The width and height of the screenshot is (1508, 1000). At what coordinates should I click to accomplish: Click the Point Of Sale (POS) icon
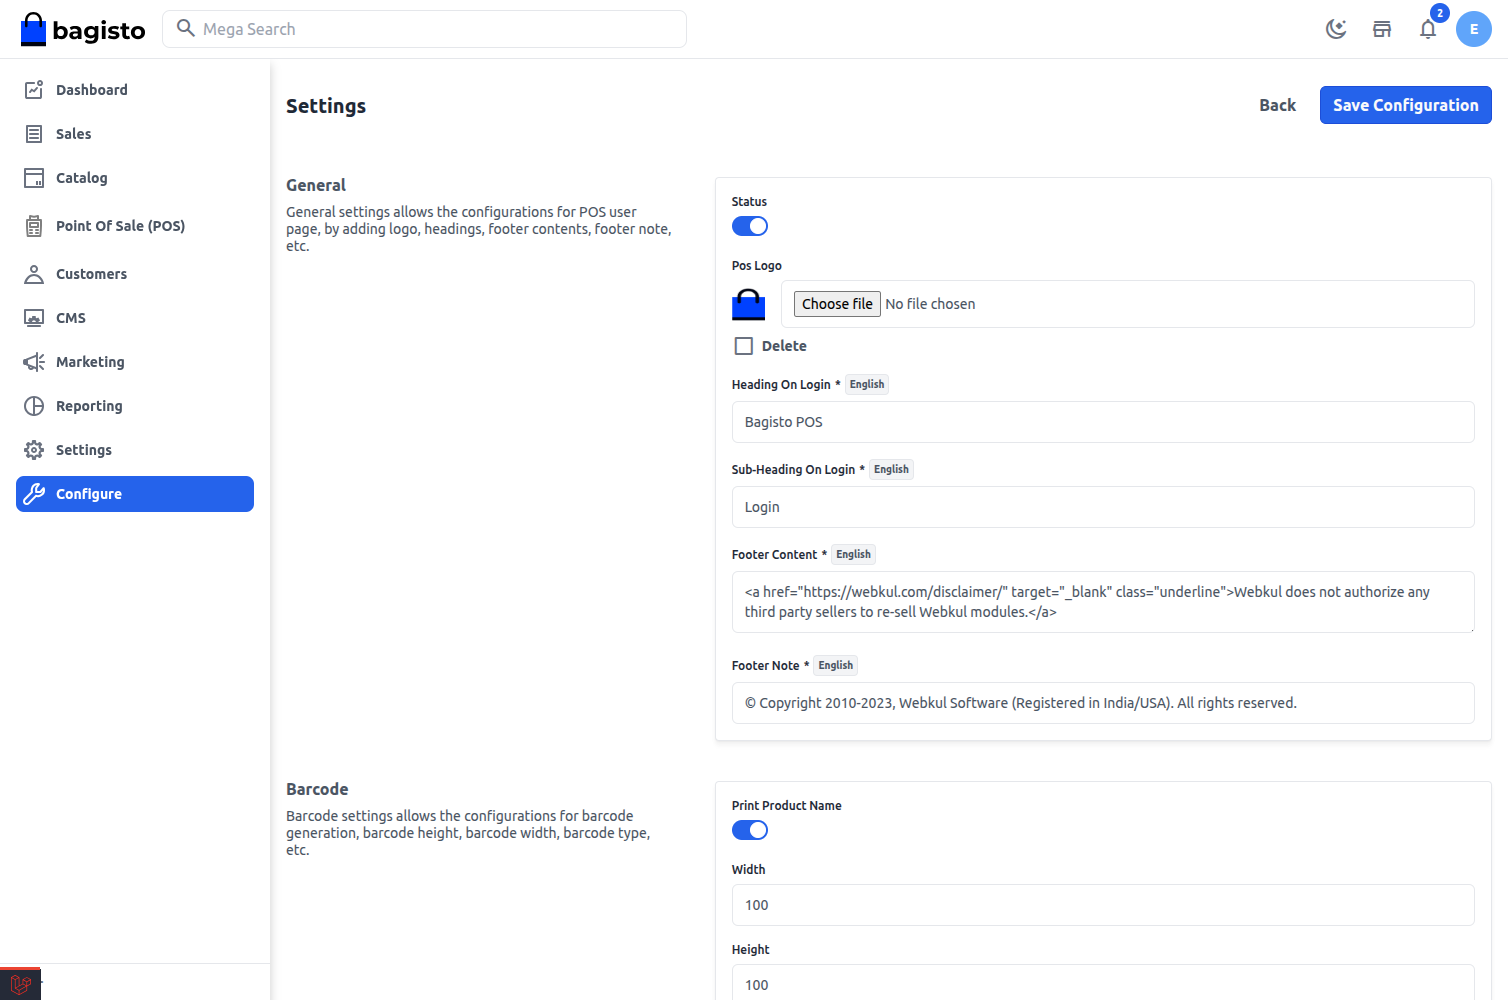click(33, 225)
